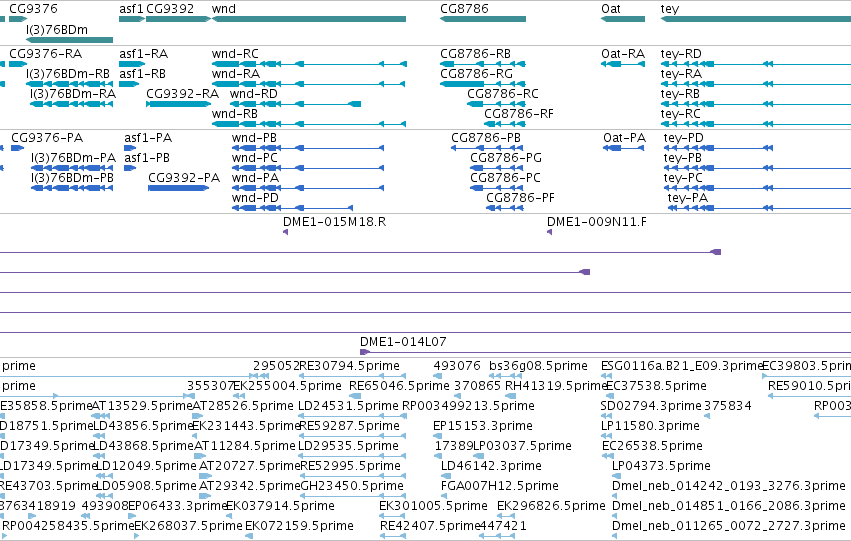Click transcript wnd-RD
Viewport: 851px width, 541px height.
pyautogui.click(x=253, y=94)
